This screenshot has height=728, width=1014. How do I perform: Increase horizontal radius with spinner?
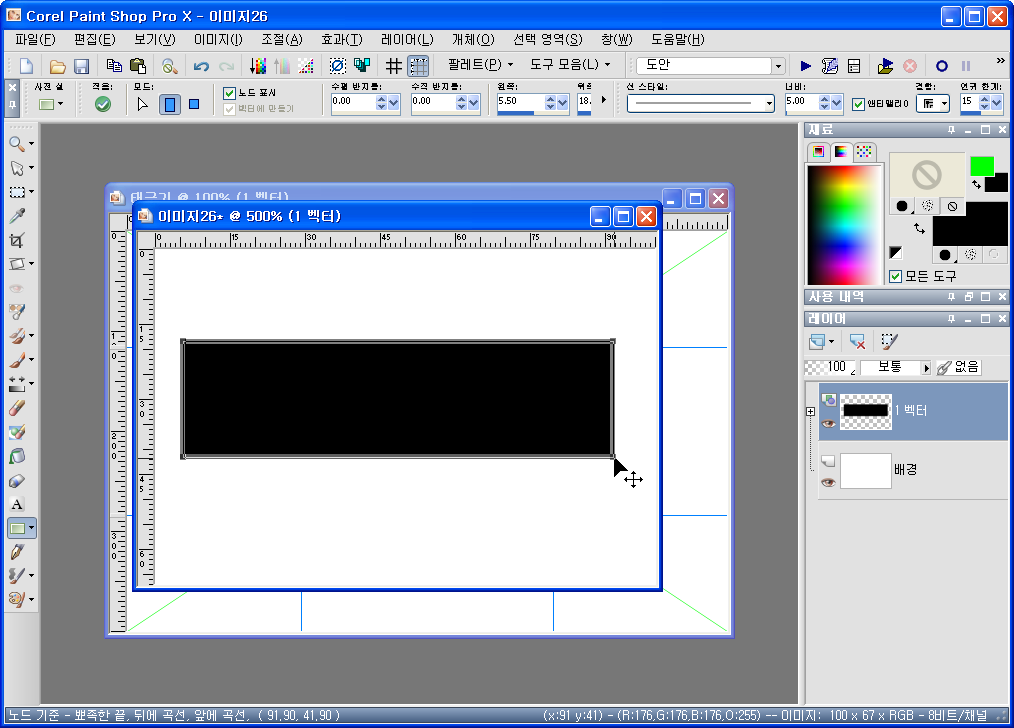click(x=381, y=98)
